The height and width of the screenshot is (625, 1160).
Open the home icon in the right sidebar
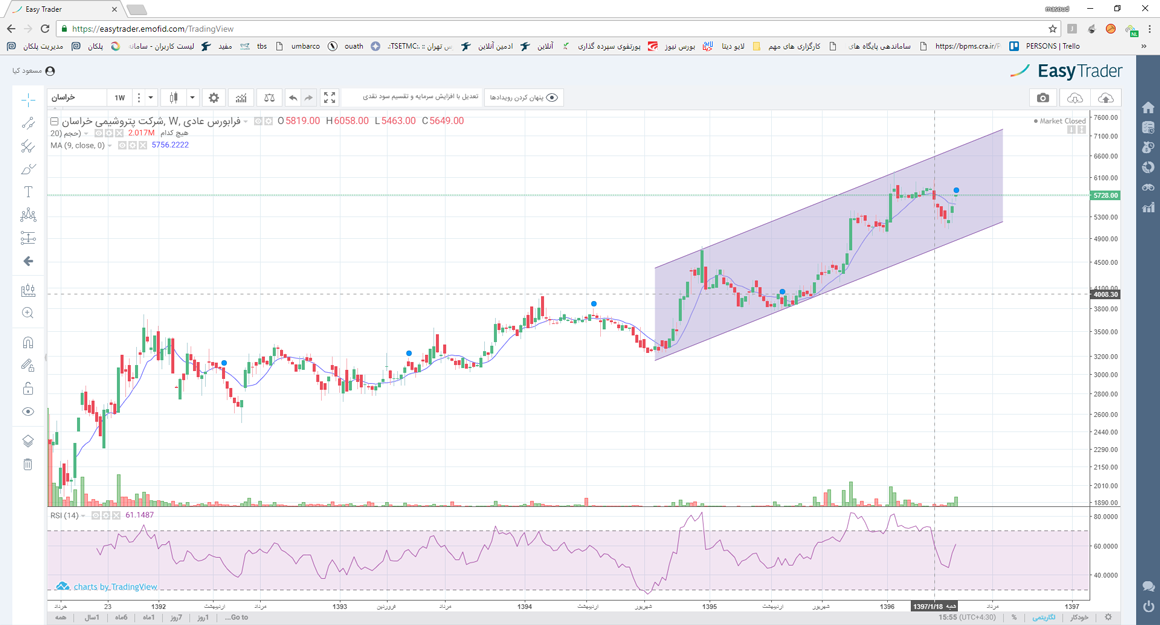pyautogui.click(x=1148, y=107)
